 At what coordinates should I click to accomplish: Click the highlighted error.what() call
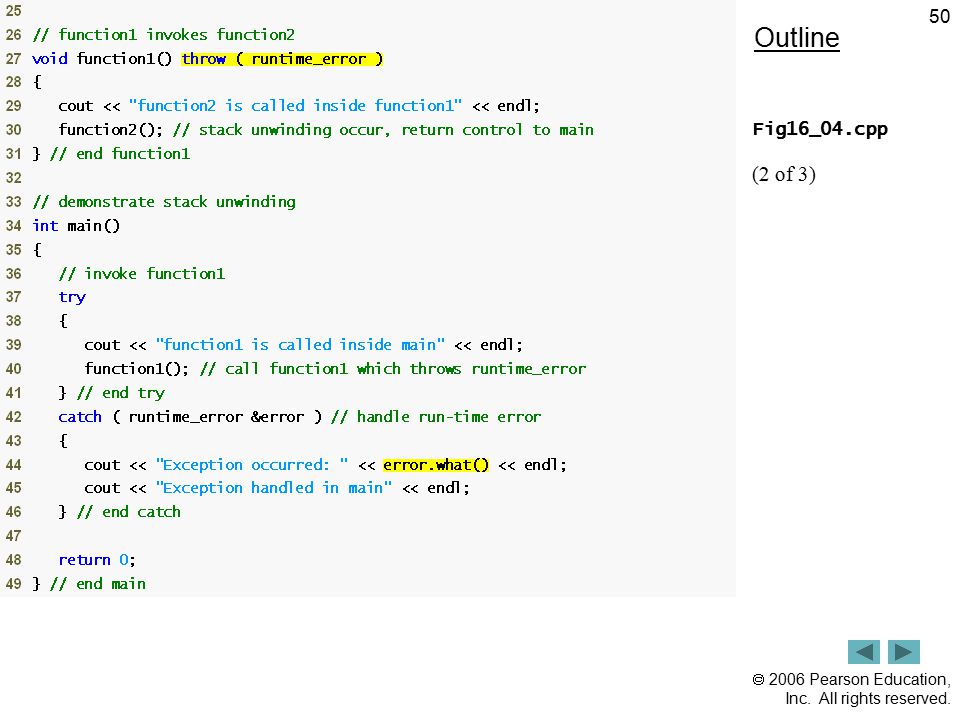click(436, 465)
